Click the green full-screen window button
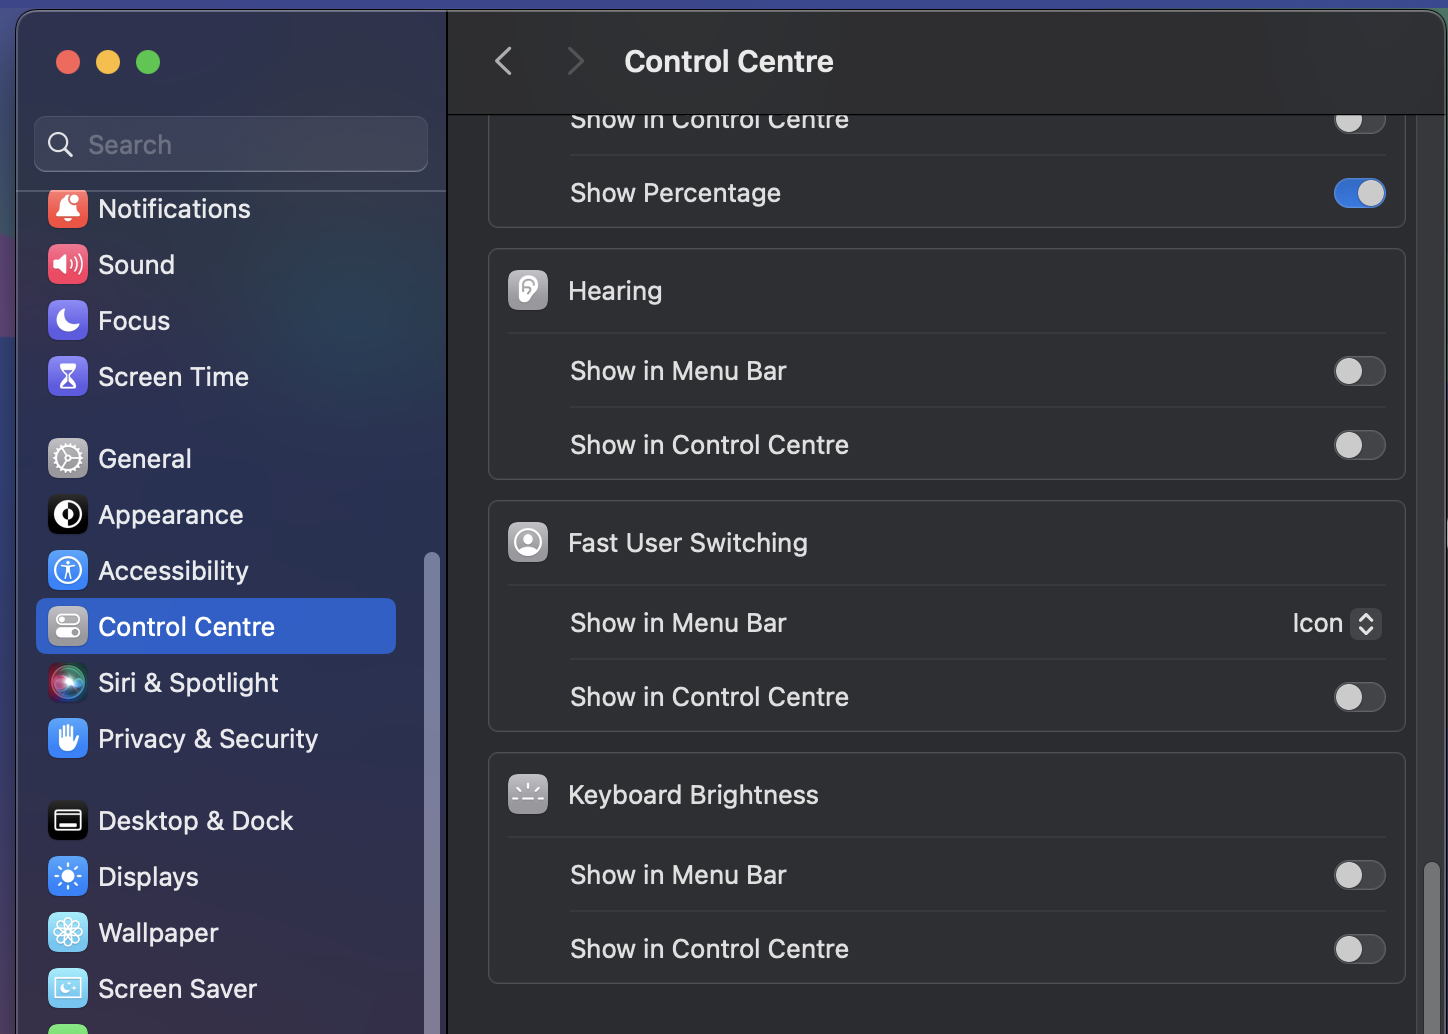 148,62
